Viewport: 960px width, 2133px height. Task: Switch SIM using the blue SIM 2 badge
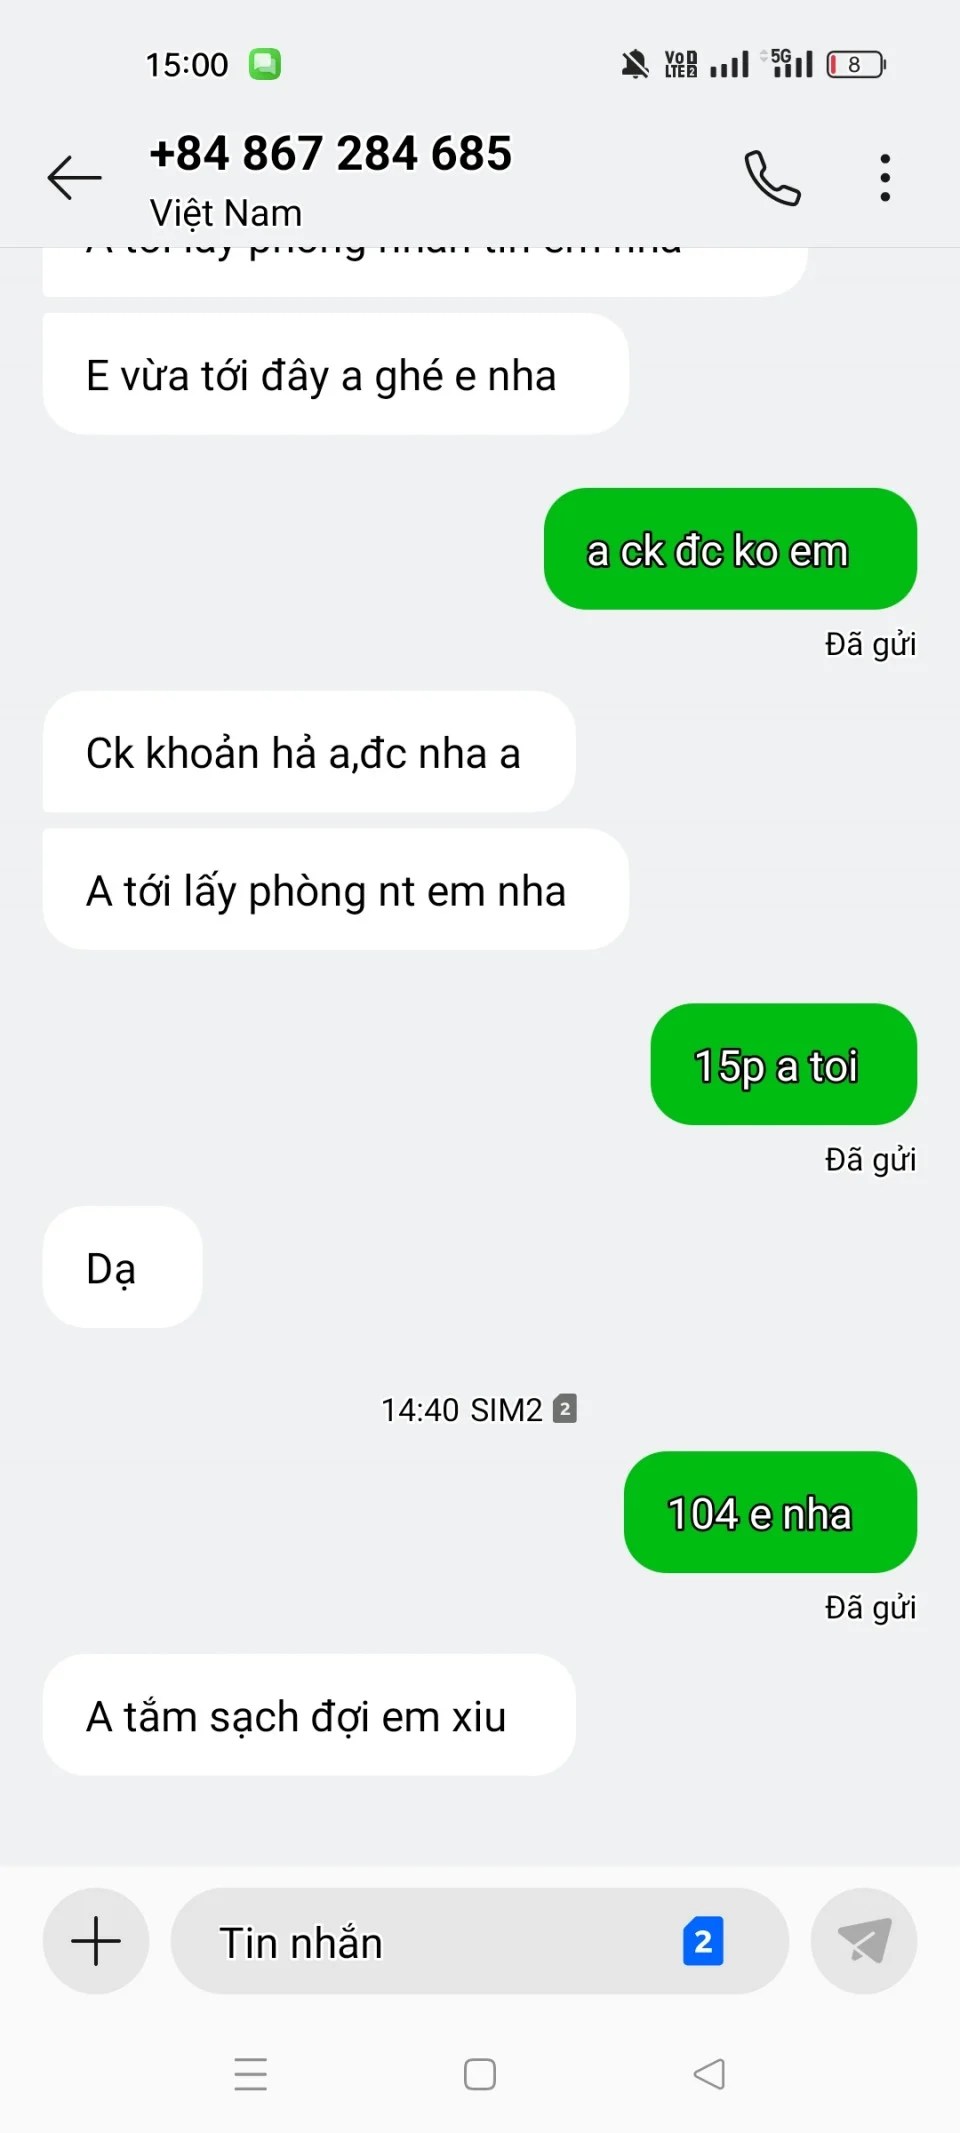(703, 1941)
